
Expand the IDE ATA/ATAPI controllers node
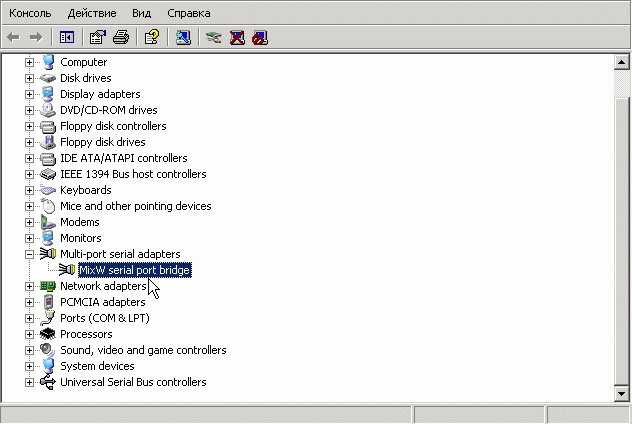[x=29, y=158]
